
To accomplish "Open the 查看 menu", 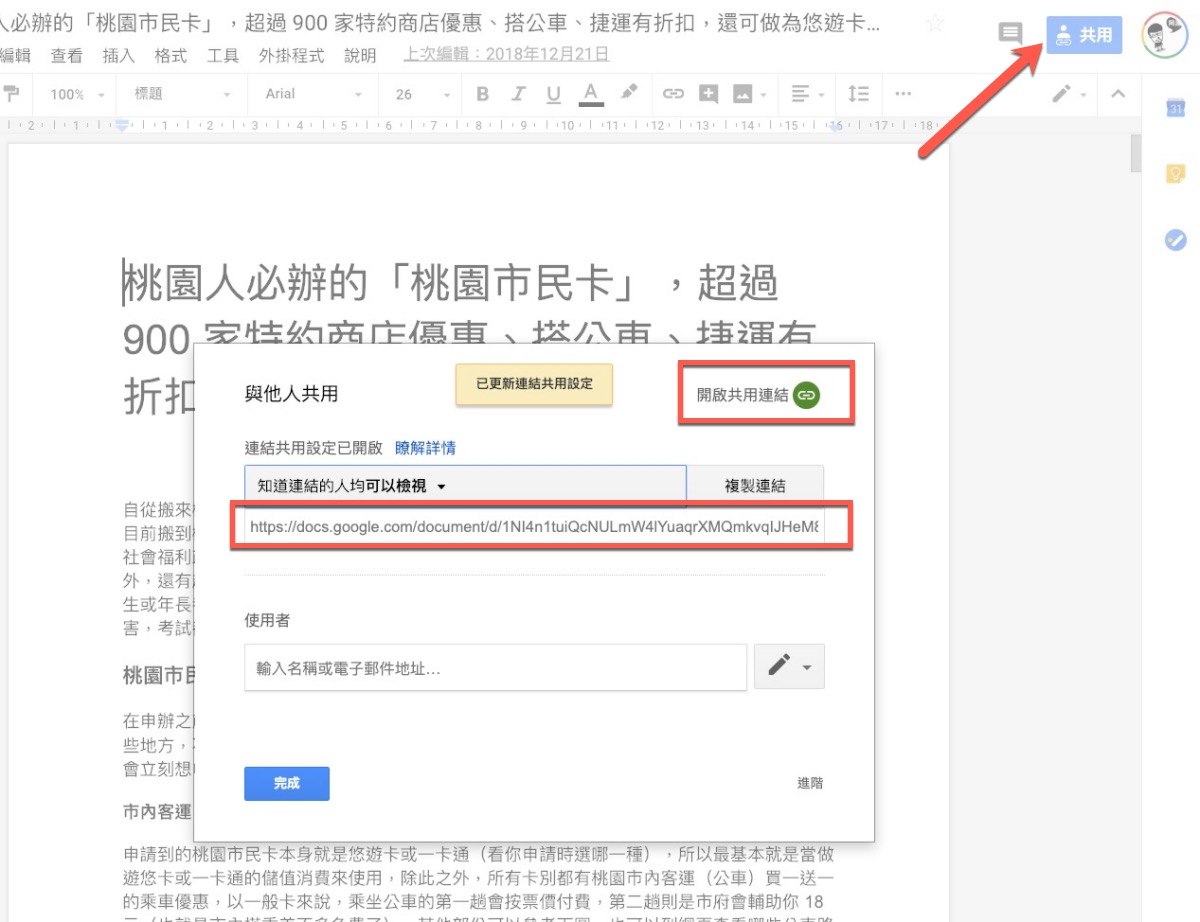I will 67,56.
